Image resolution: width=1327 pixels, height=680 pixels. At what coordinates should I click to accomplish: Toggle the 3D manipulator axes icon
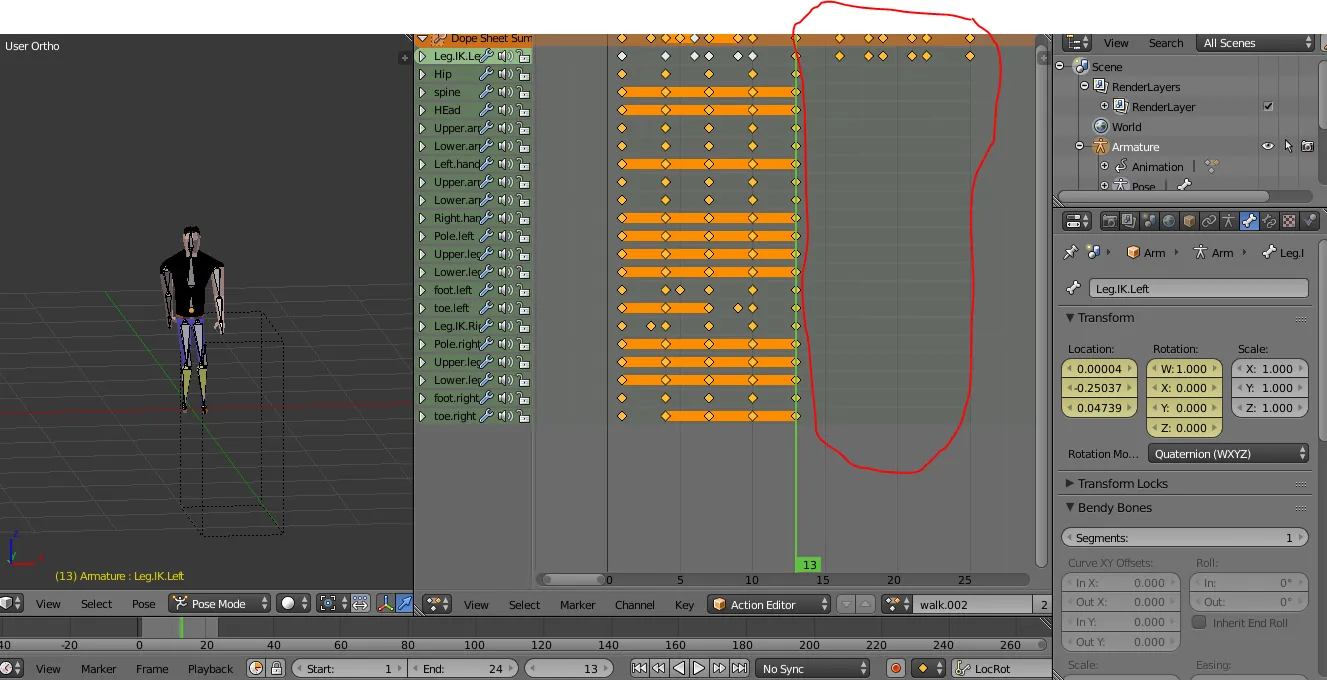click(x=385, y=603)
